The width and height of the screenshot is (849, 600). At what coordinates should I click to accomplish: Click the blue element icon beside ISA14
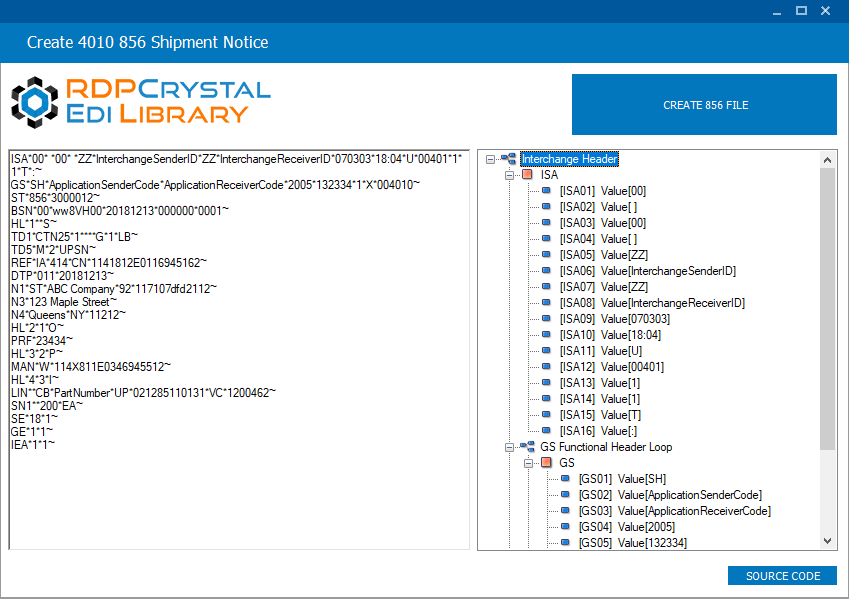pos(546,399)
